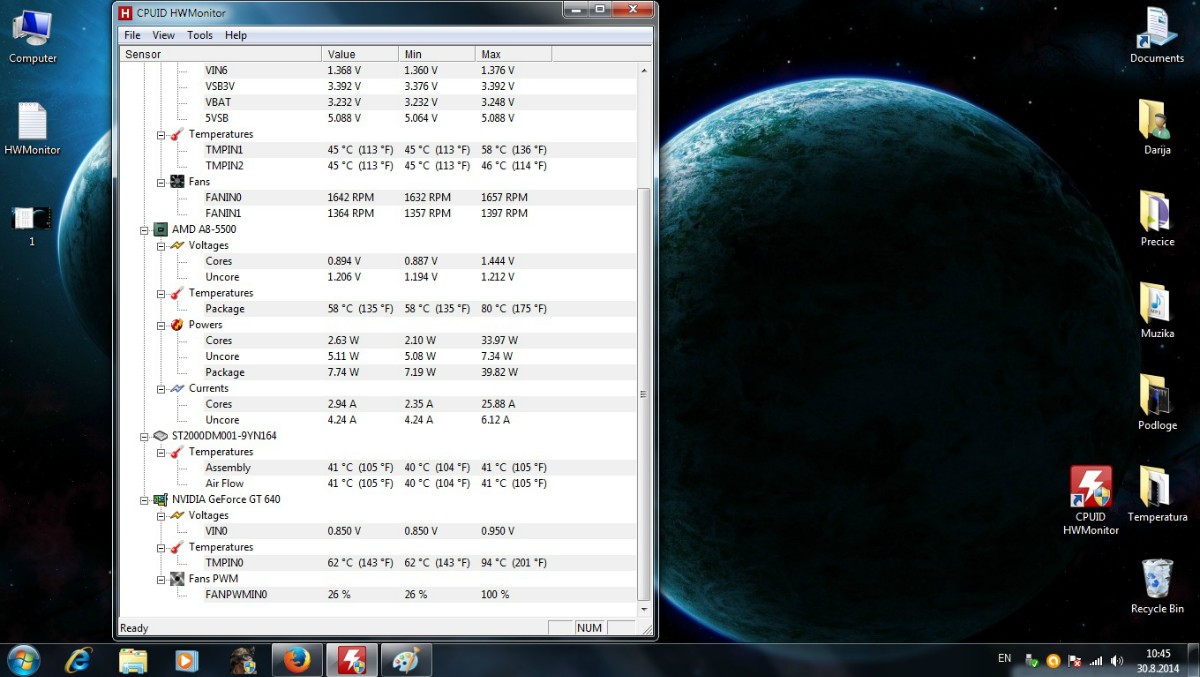The height and width of the screenshot is (677, 1200).
Task: Open the File menu in HWMonitor
Action: (132, 35)
